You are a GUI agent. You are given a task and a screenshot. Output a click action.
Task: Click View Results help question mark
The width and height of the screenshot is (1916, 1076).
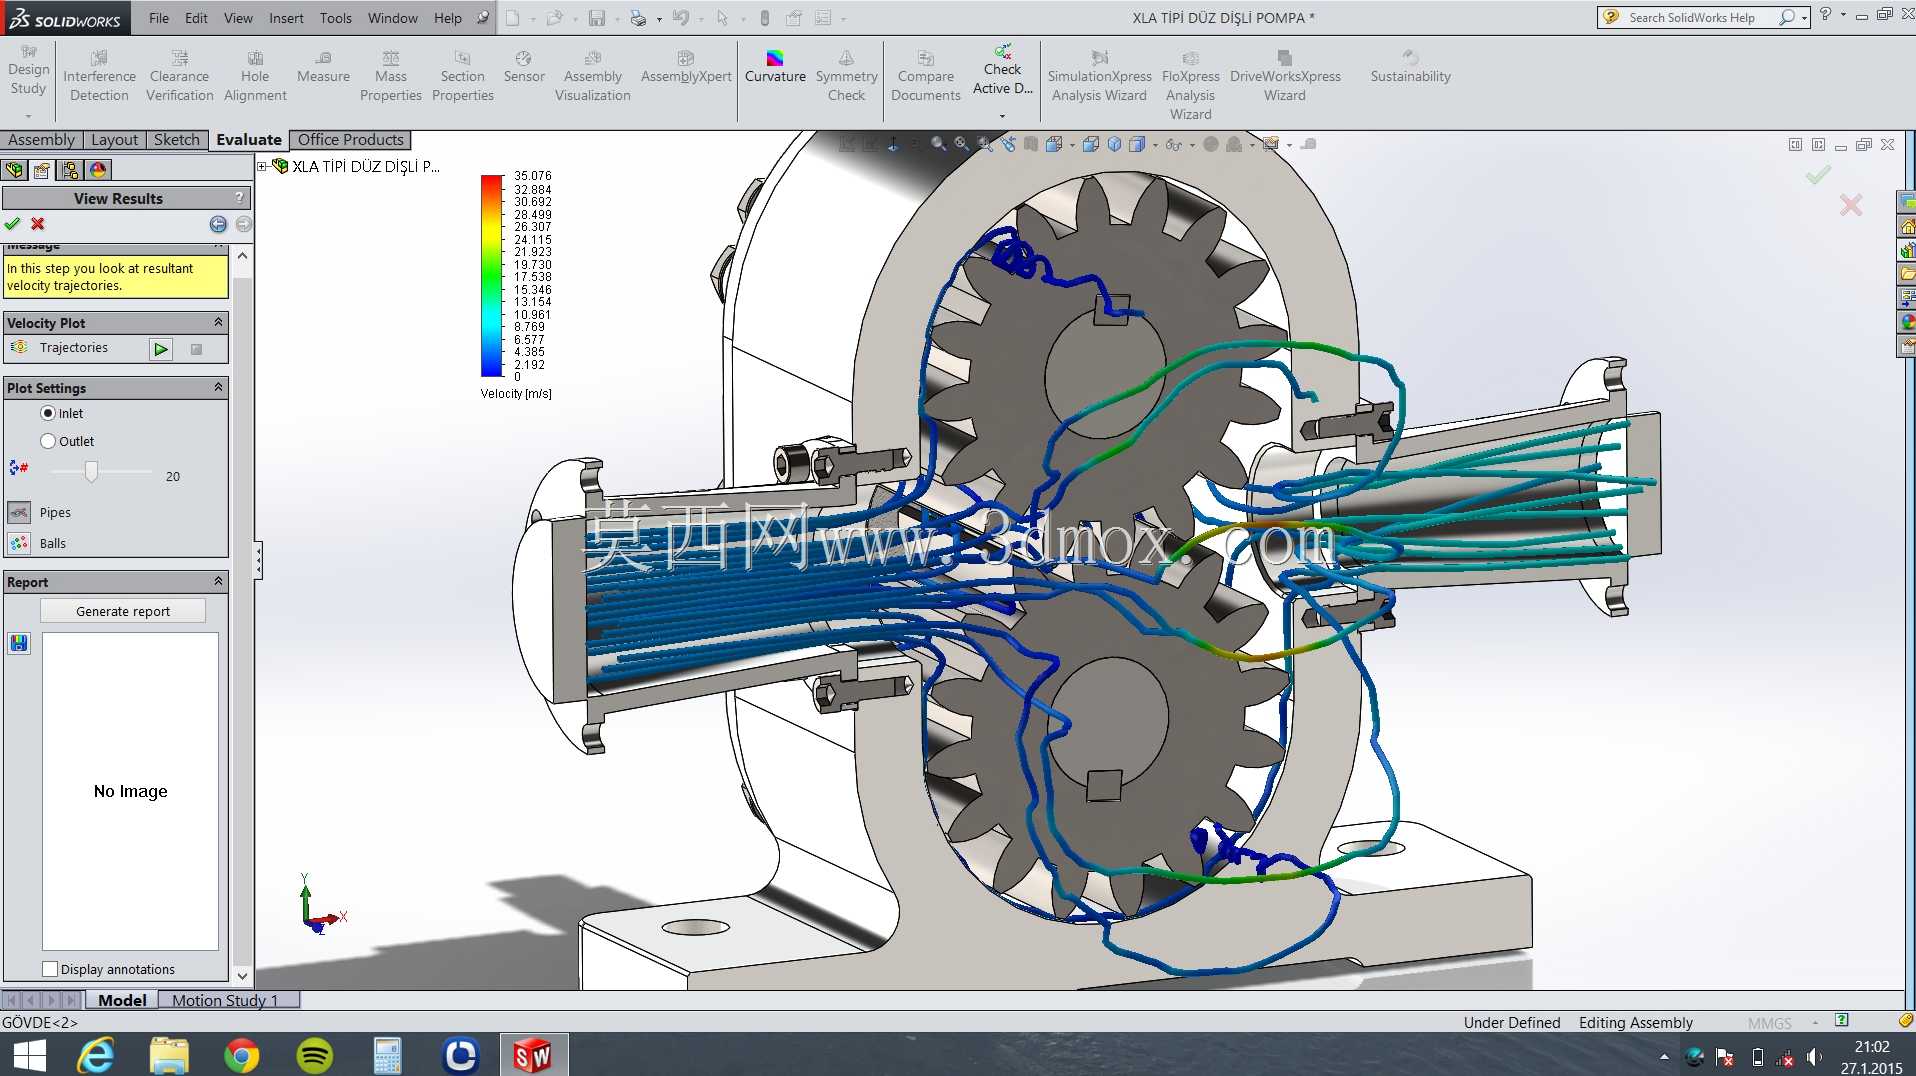[239, 198]
